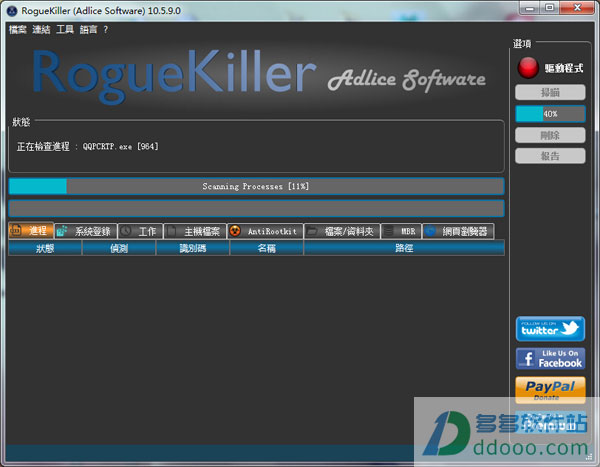Minimize the RogueKiller window

530,8
